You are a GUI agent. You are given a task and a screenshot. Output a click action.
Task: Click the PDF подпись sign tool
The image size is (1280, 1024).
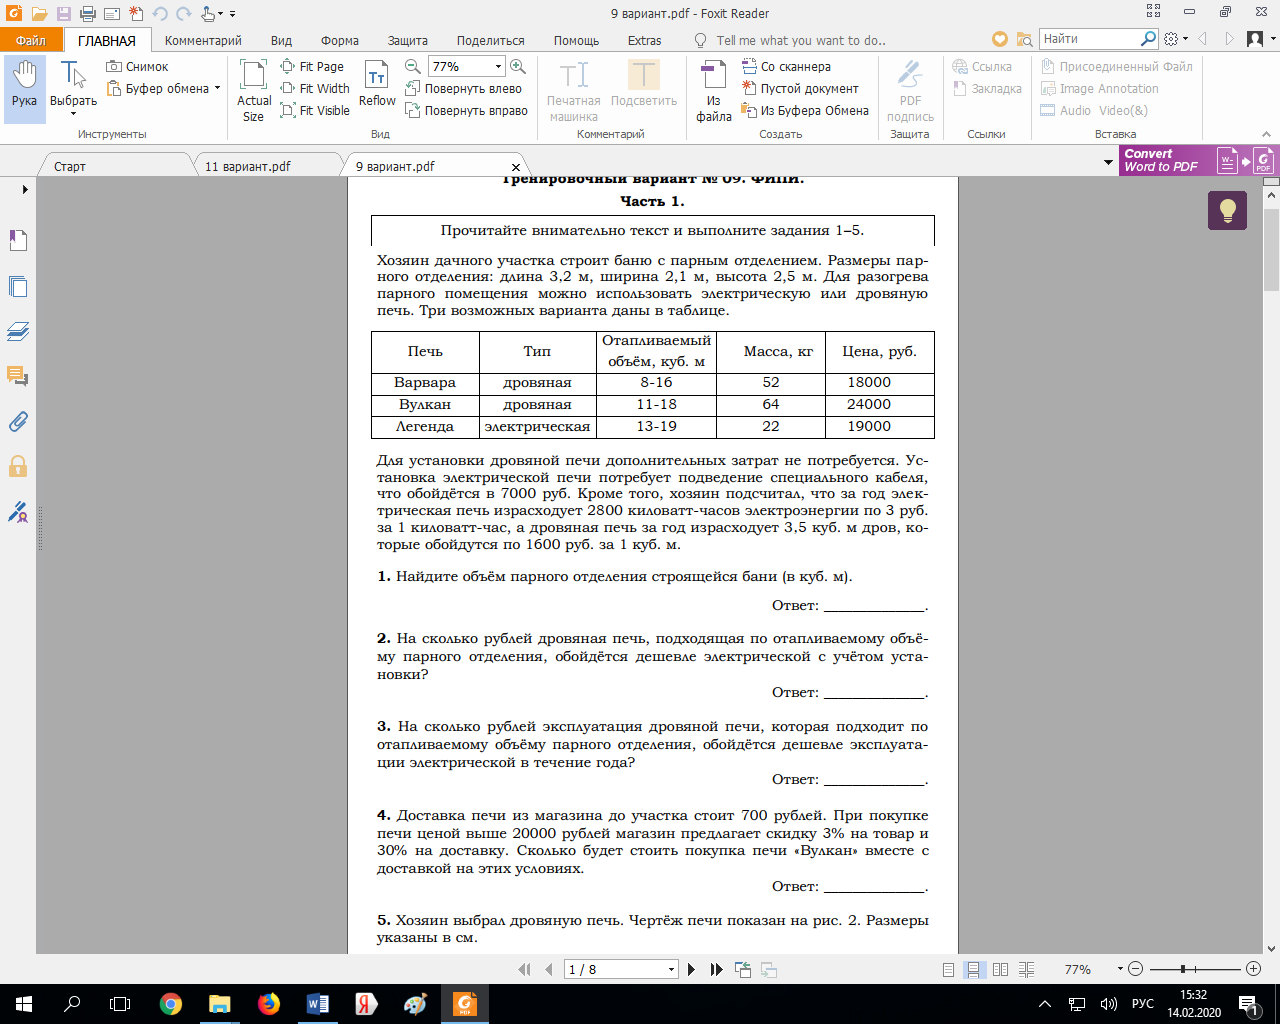click(x=910, y=89)
